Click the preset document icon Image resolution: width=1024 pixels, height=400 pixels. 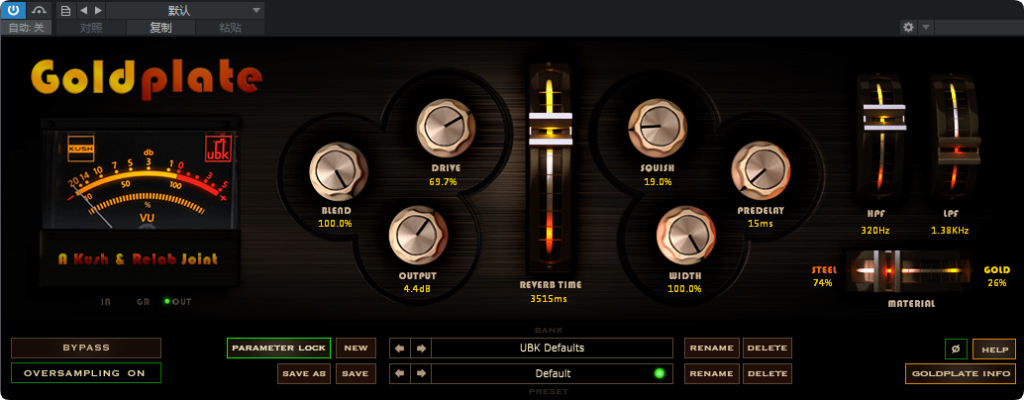[x=65, y=10]
